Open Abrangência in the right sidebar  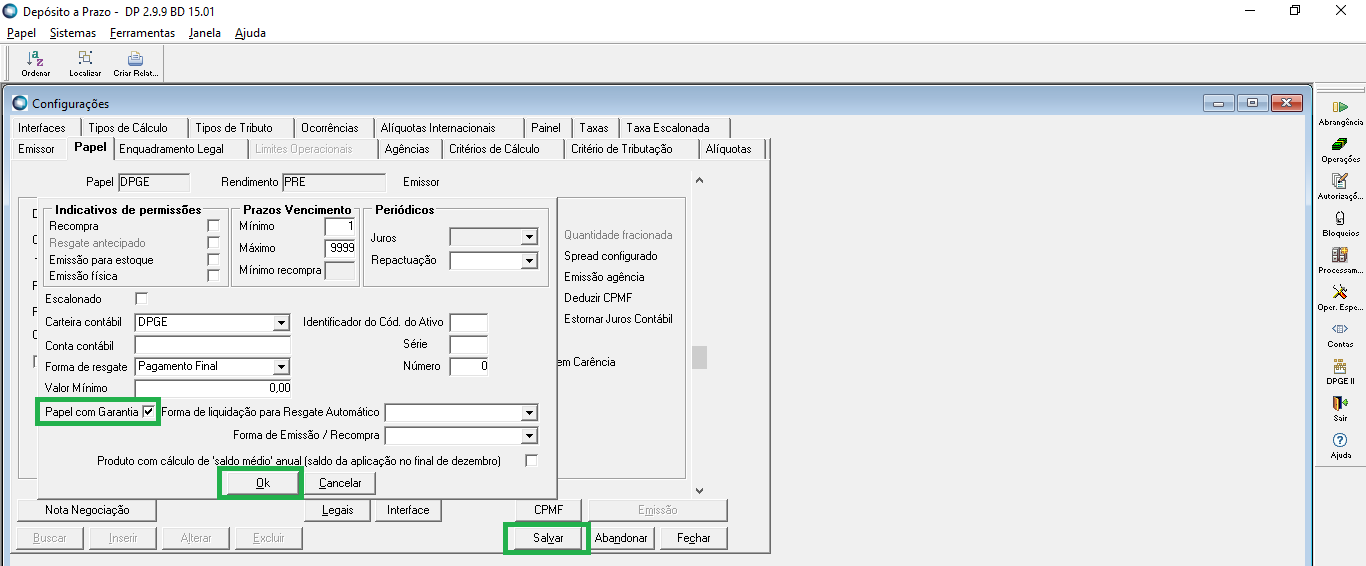click(x=1340, y=113)
